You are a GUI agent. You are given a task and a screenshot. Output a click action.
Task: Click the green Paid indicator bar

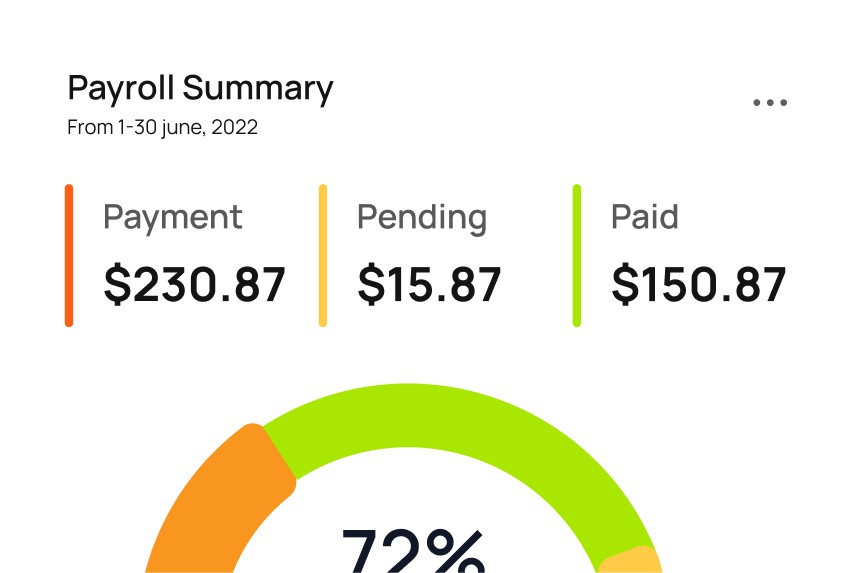[x=577, y=256]
